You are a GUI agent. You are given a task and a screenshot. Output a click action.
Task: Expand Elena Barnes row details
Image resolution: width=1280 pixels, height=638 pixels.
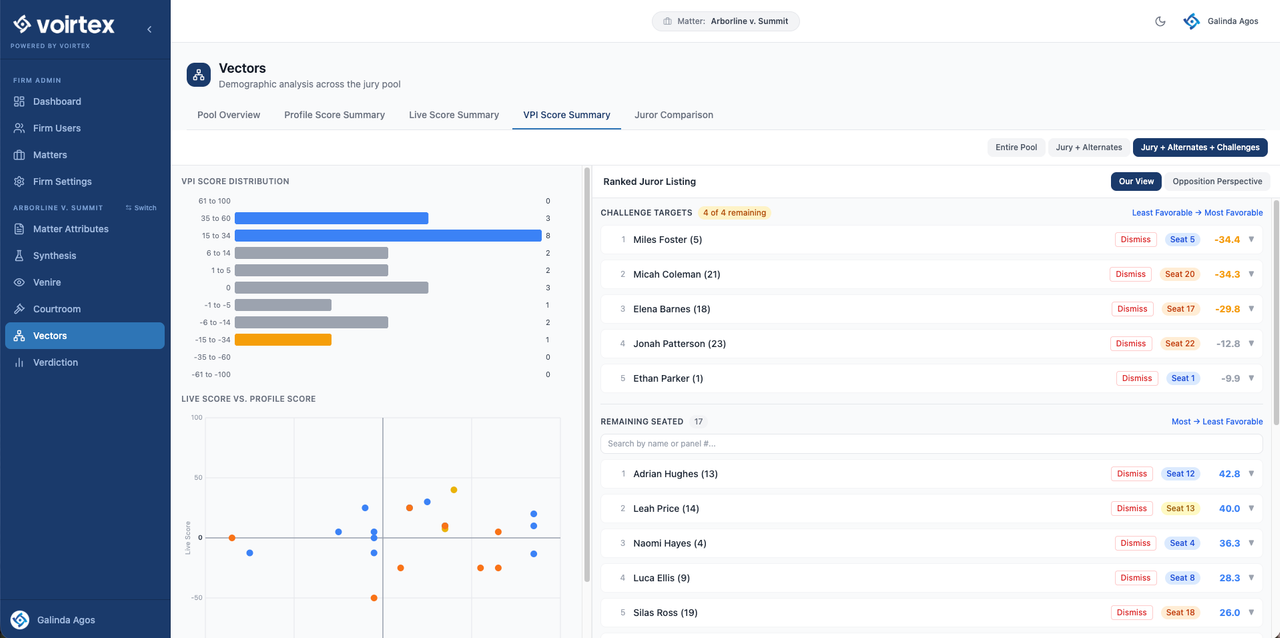tap(1251, 309)
